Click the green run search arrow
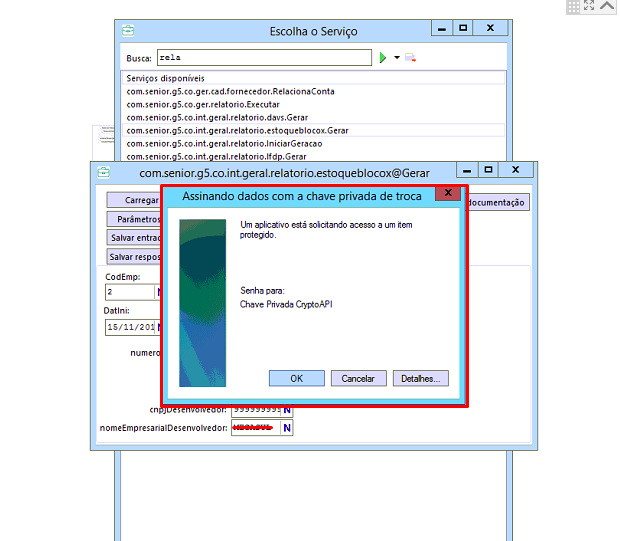Image resolution: width=620 pixels, height=541 pixels. 382,58
